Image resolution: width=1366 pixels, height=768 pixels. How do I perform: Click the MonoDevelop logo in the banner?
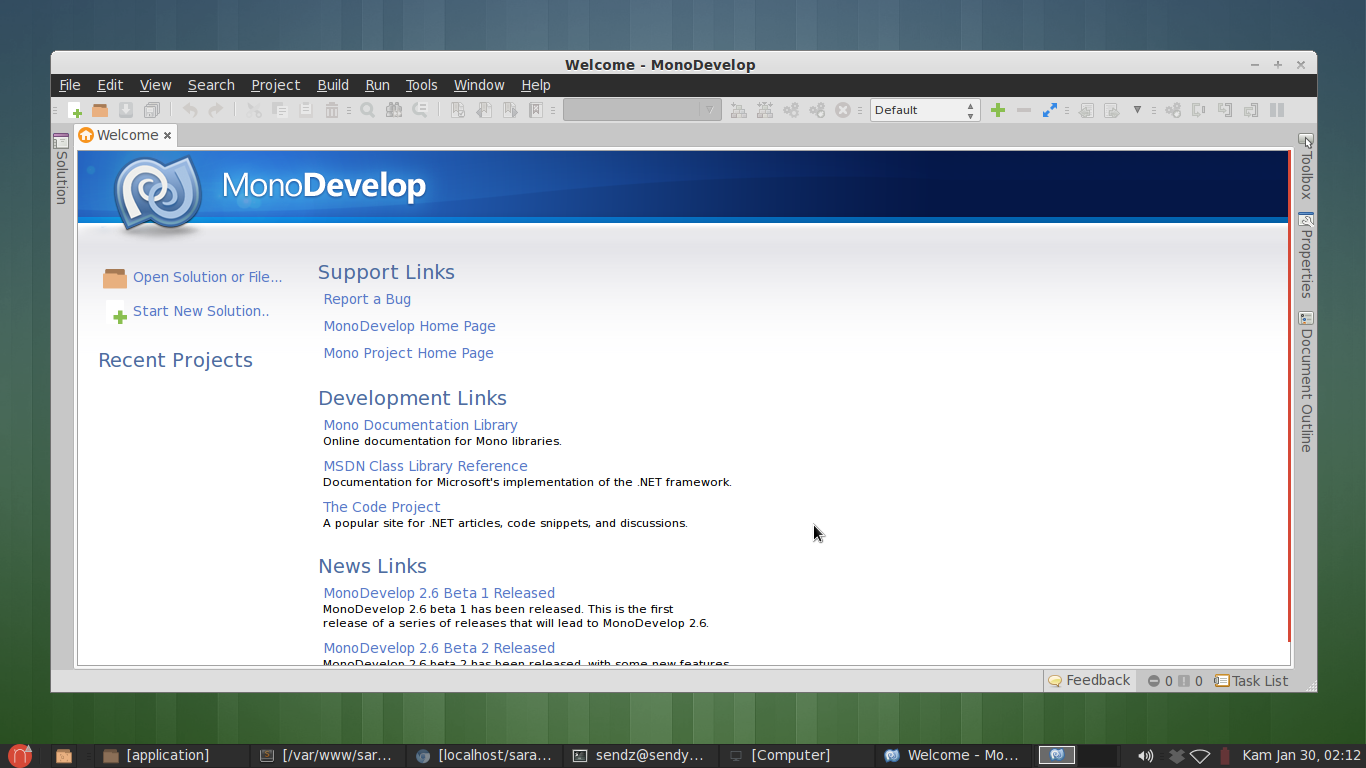158,195
